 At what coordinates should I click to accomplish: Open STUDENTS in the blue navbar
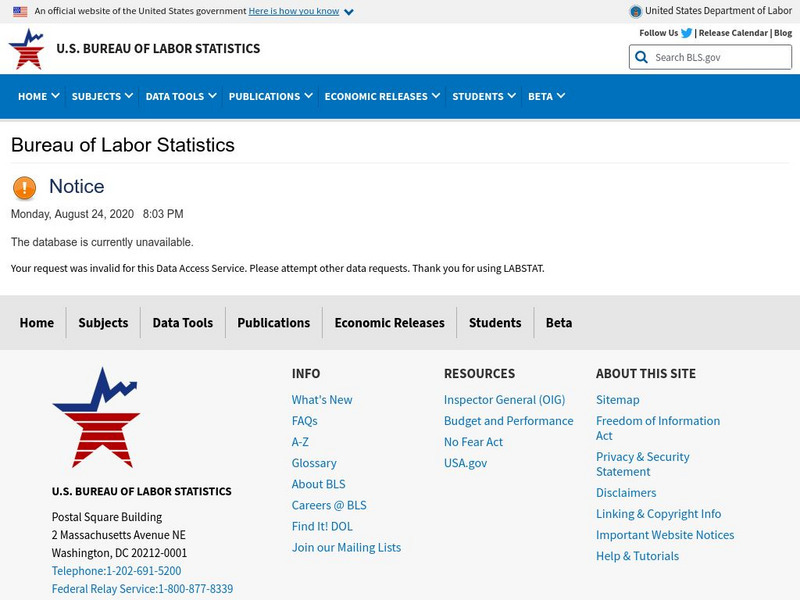pyautogui.click(x=478, y=96)
